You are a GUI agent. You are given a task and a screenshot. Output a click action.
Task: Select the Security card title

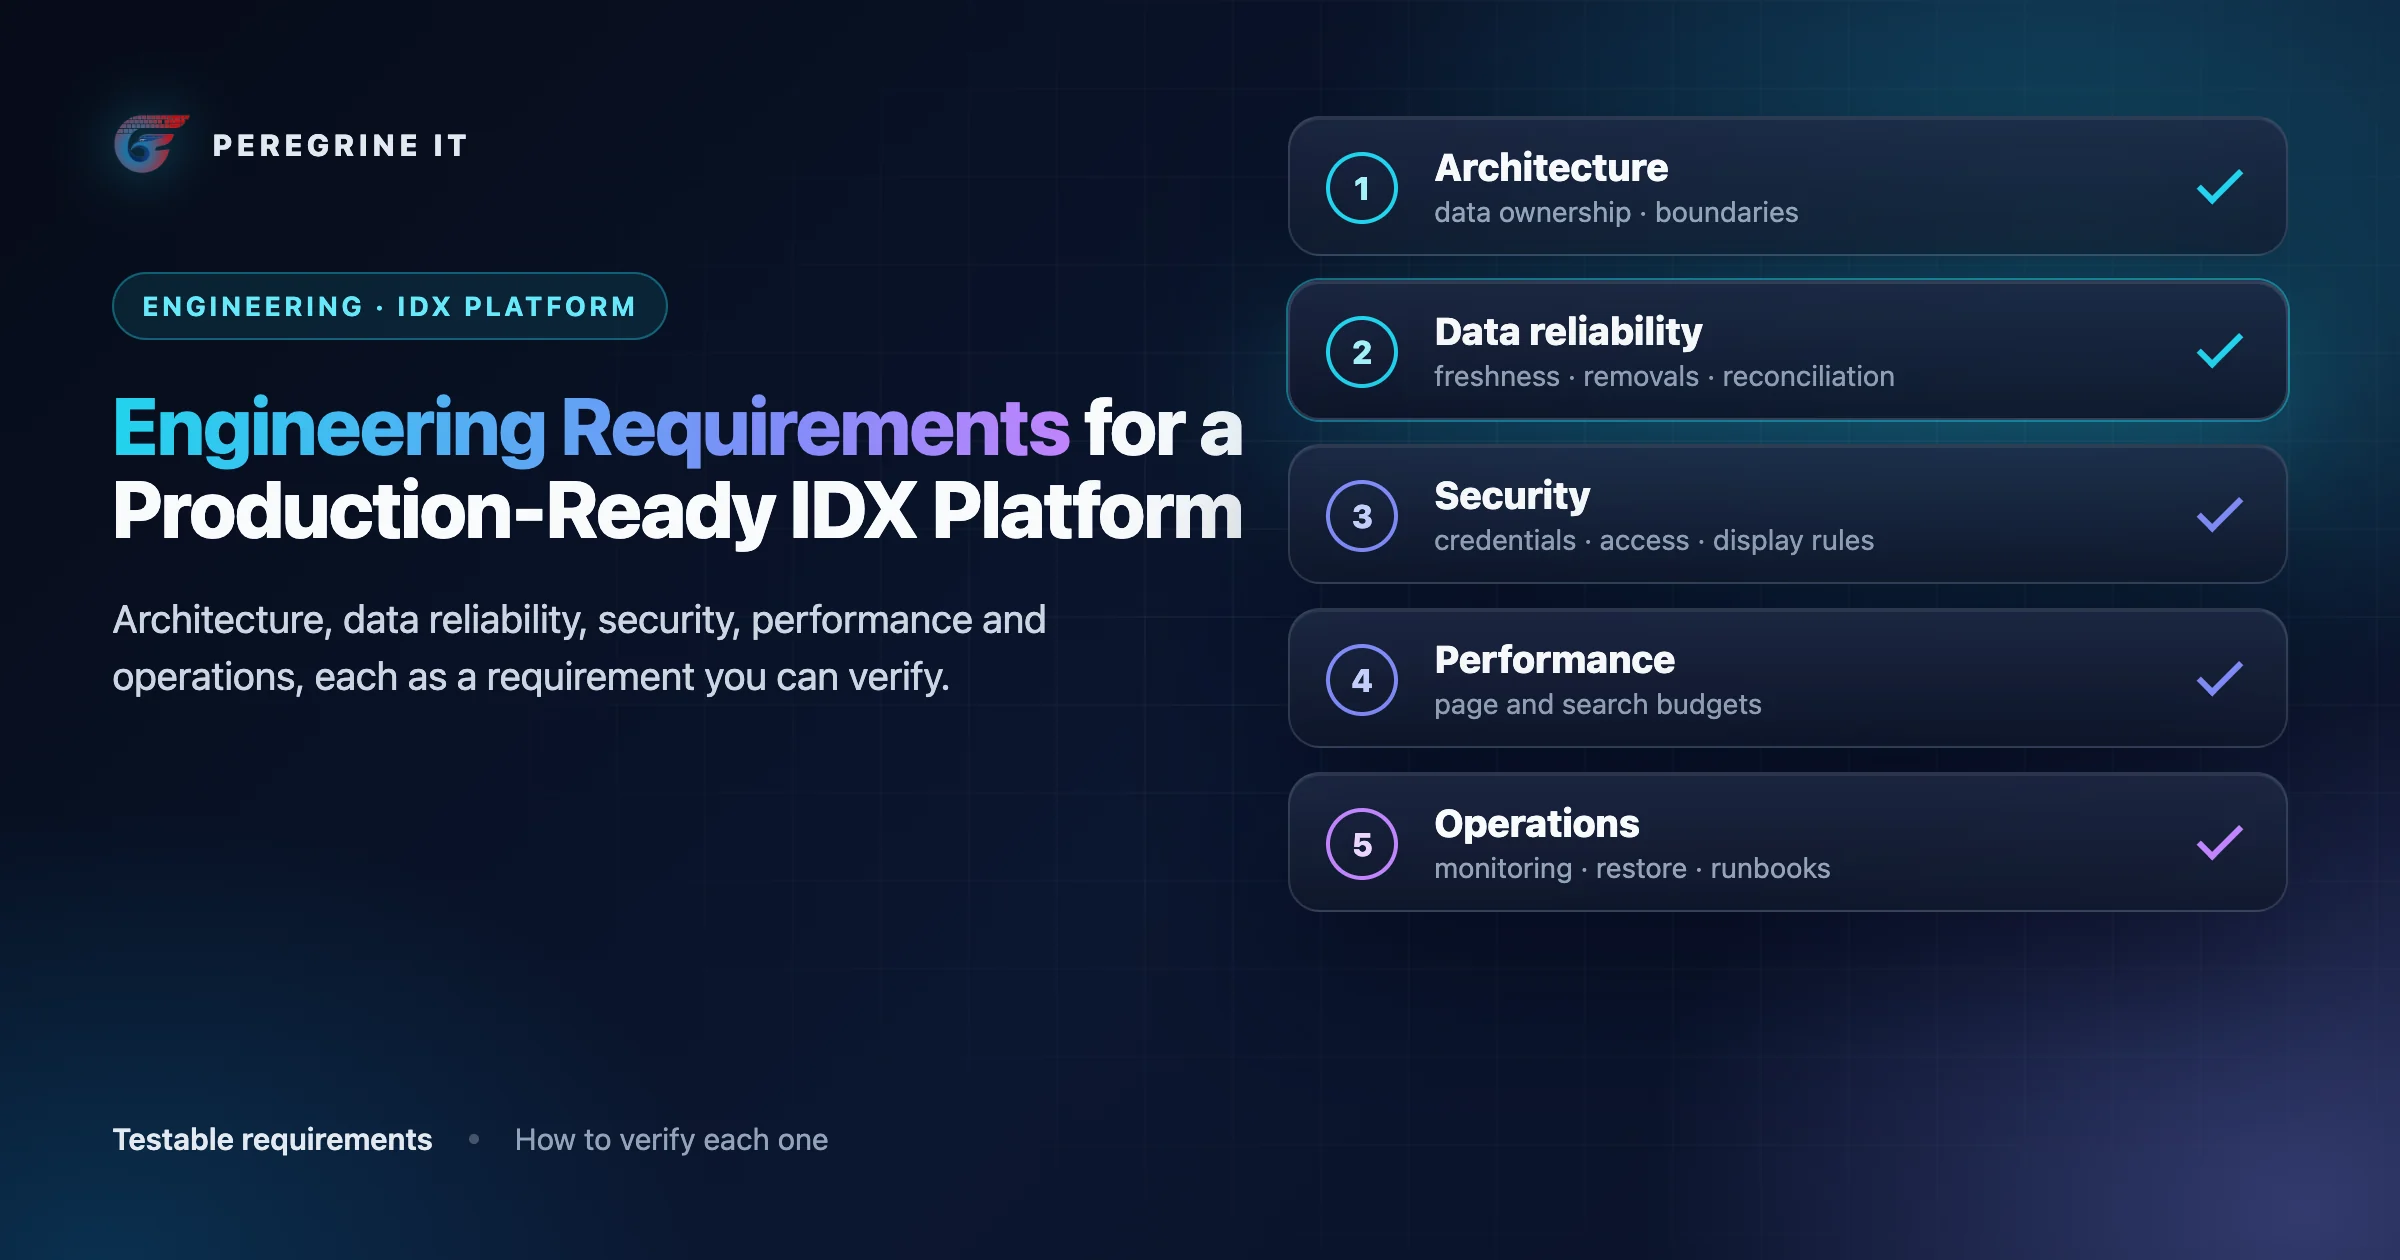pos(1512,496)
